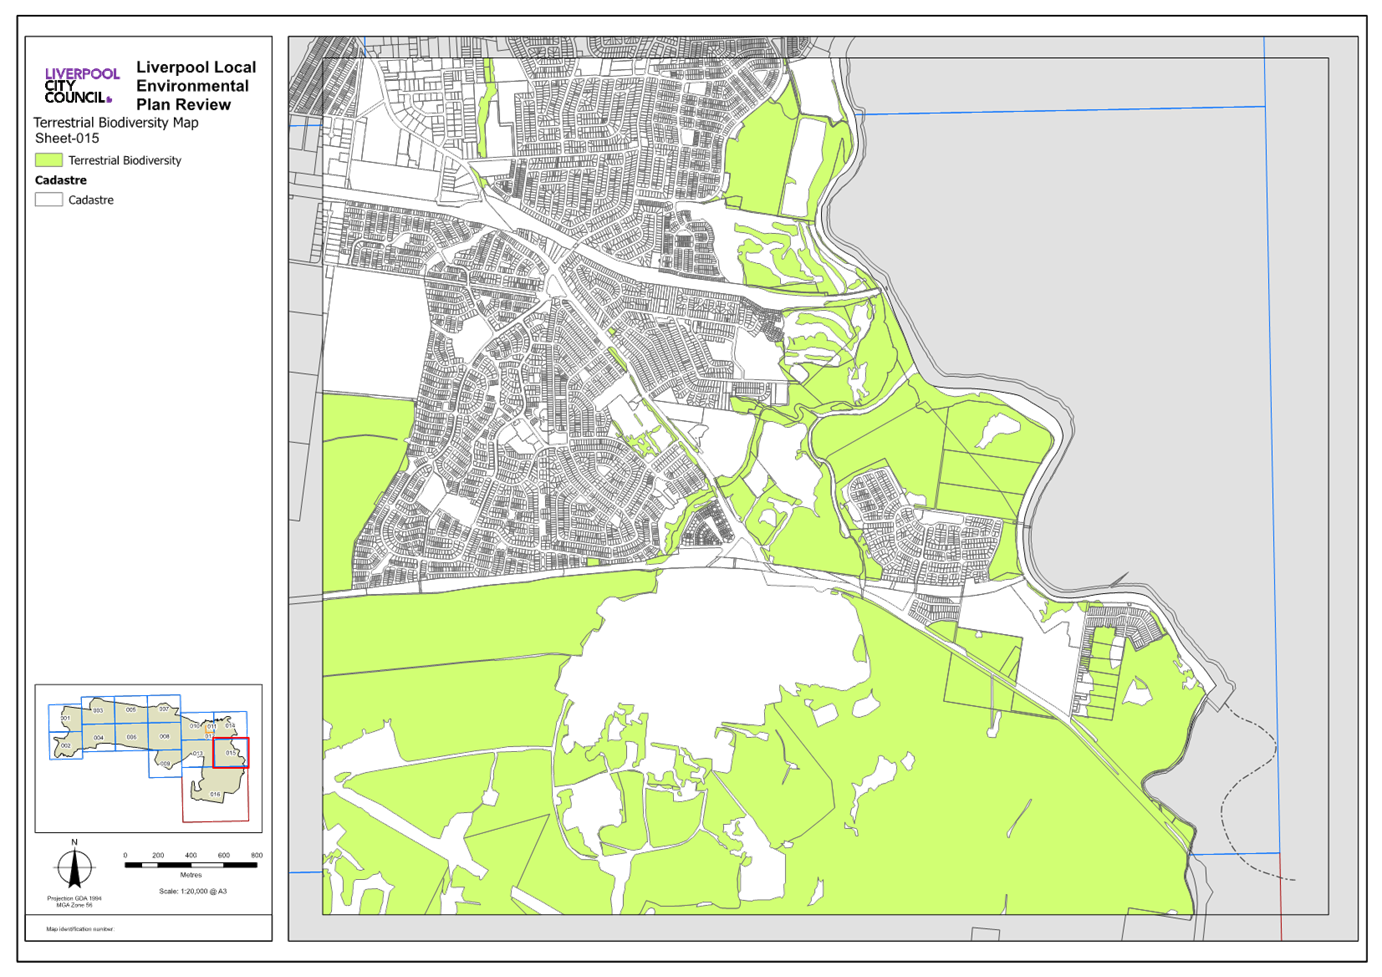This screenshot has width=1382, height=977.
Task: Select the white Cadastre legend swatch
Action: pos(49,200)
